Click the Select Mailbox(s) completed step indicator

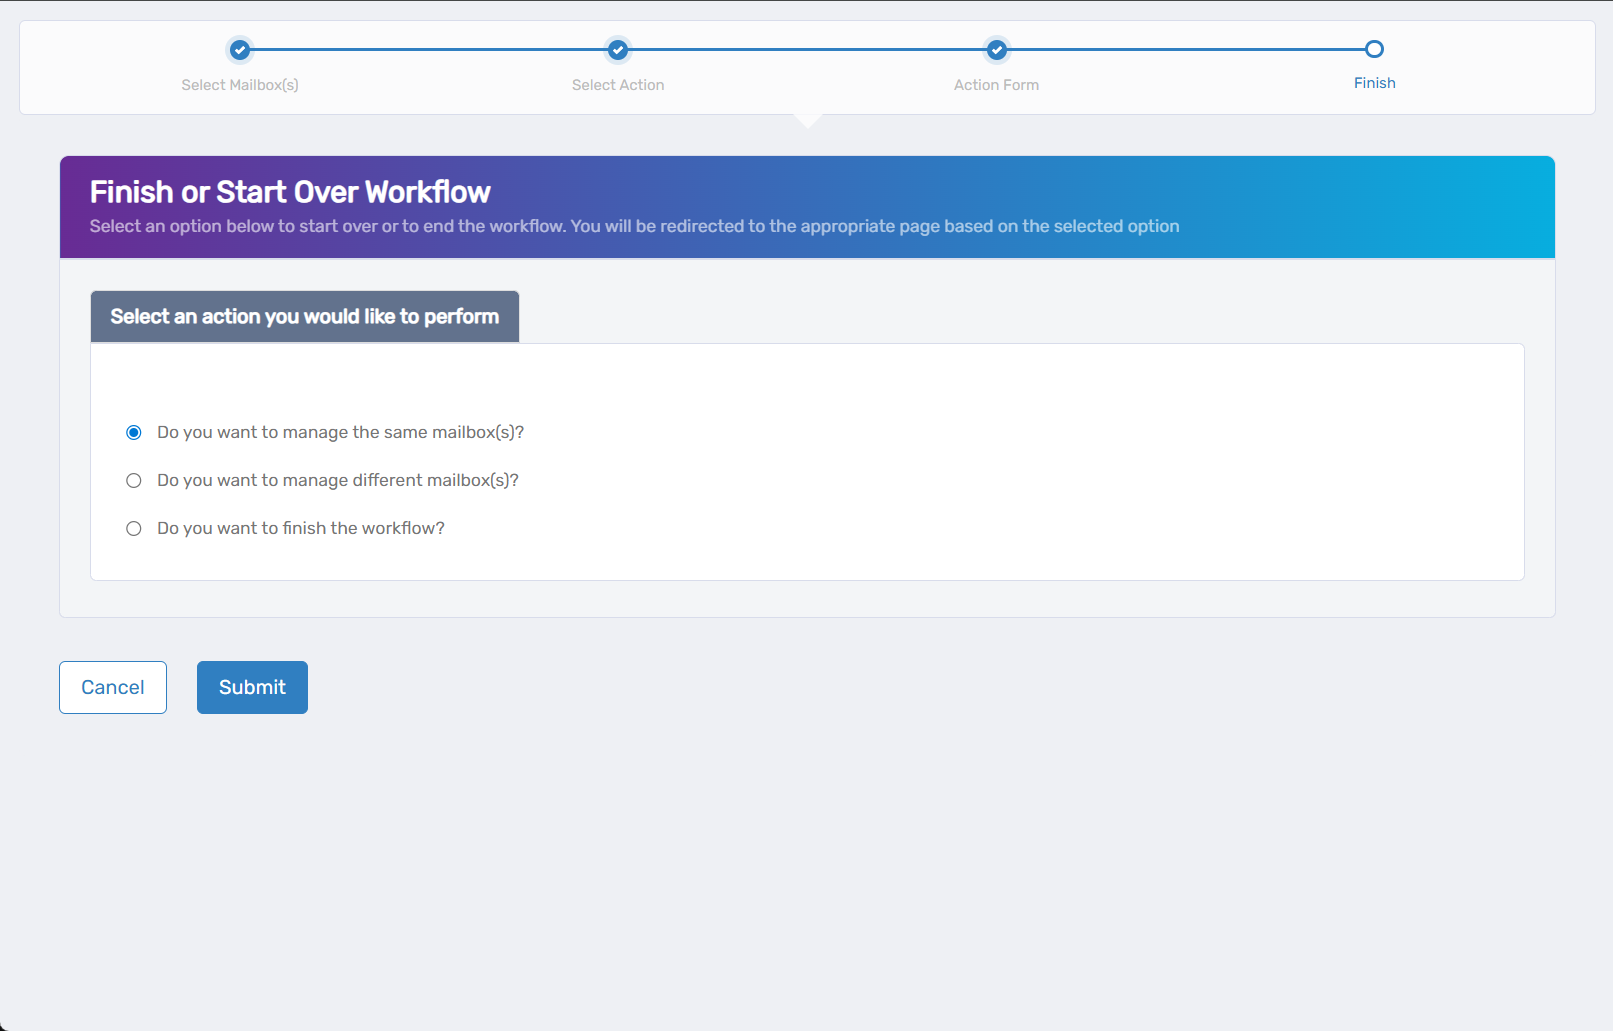click(x=240, y=49)
